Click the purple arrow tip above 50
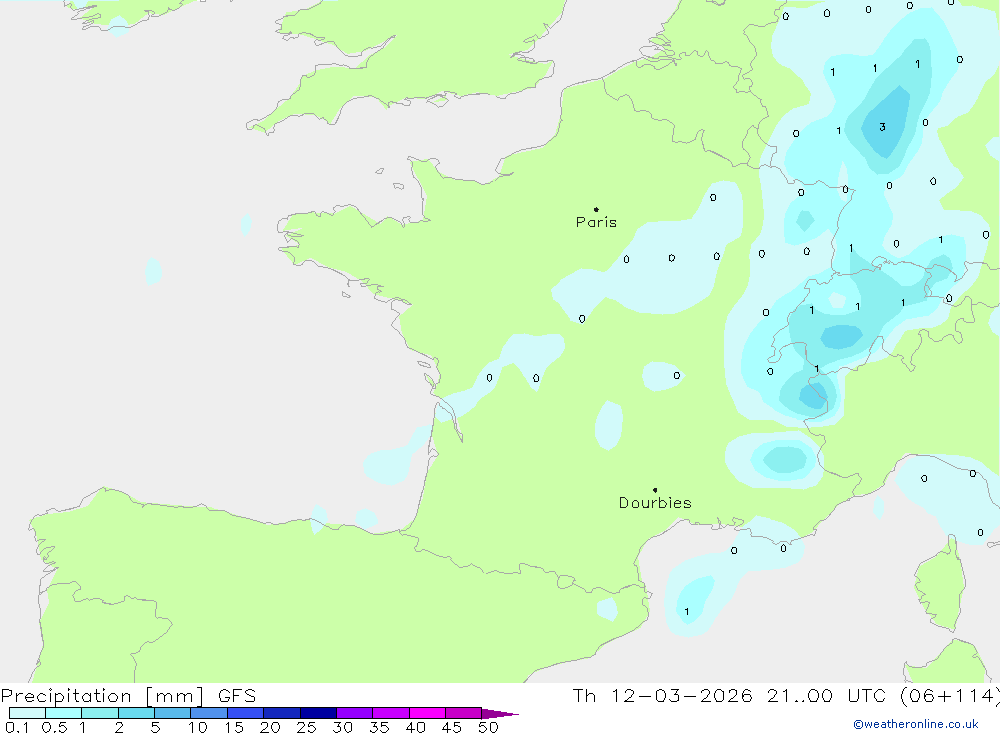The width and height of the screenshot is (1000, 733). pyautogui.click(x=500, y=714)
